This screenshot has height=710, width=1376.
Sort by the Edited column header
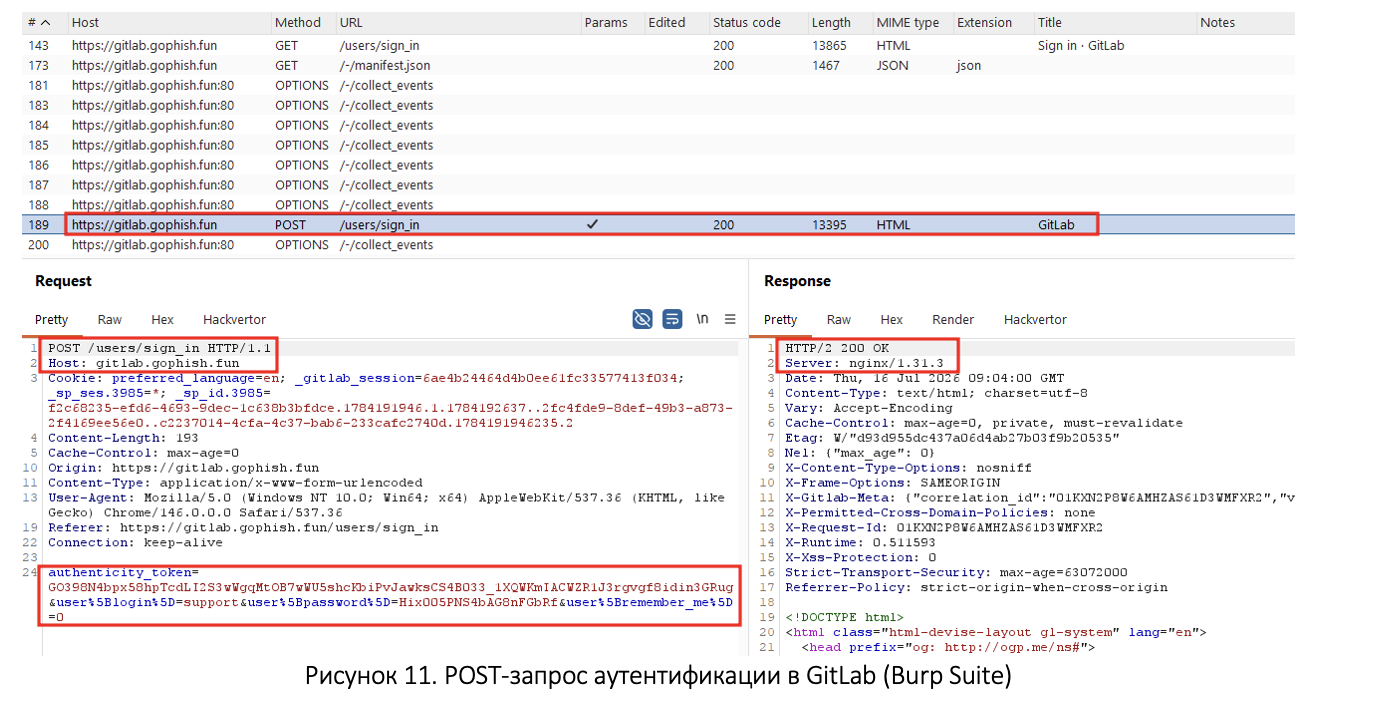click(x=676, y=22)
